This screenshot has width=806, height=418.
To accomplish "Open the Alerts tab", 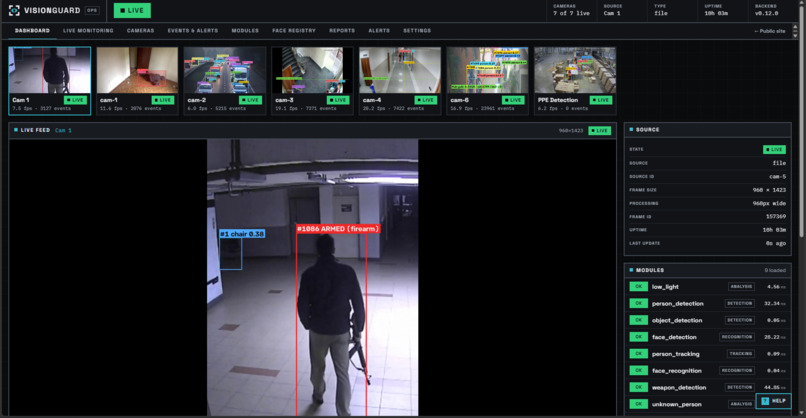I will coord(379,31).
